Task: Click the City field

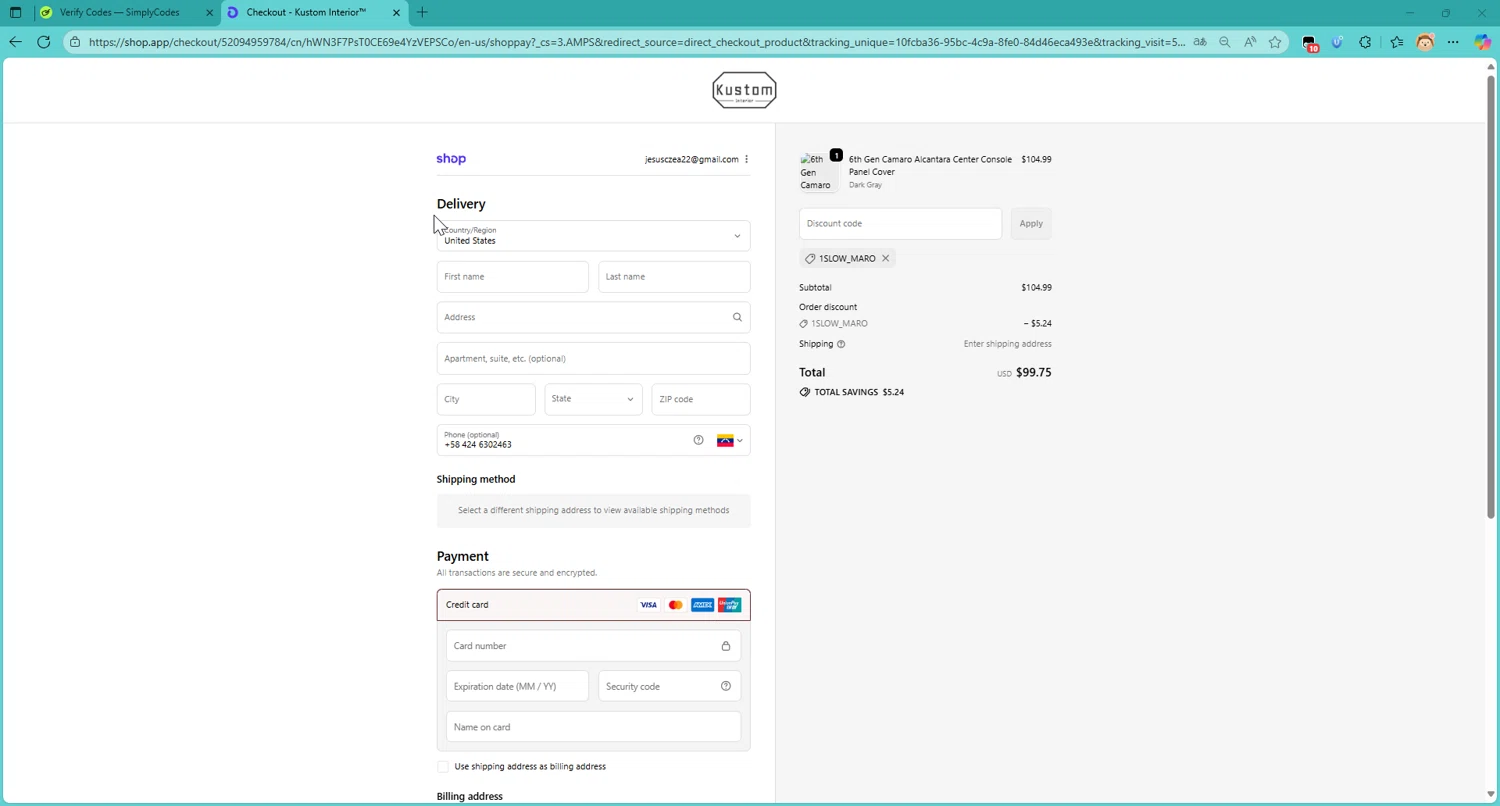Action: [x=486, y=399]
